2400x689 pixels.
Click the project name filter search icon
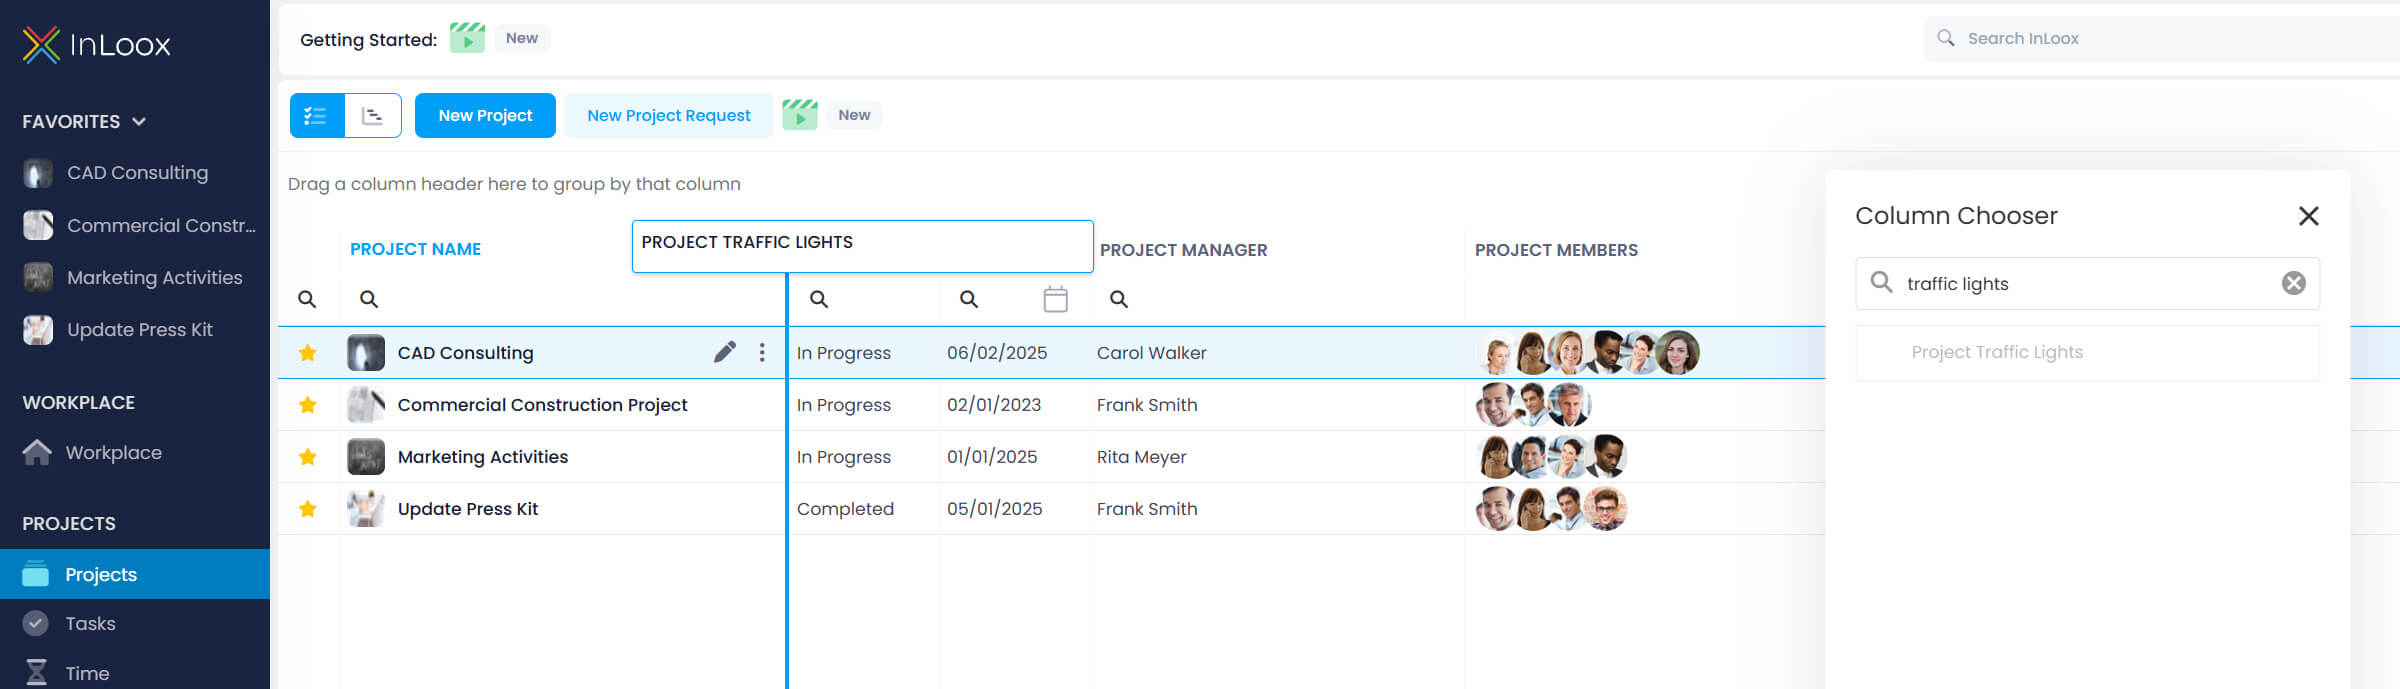(x=369, y=299)
